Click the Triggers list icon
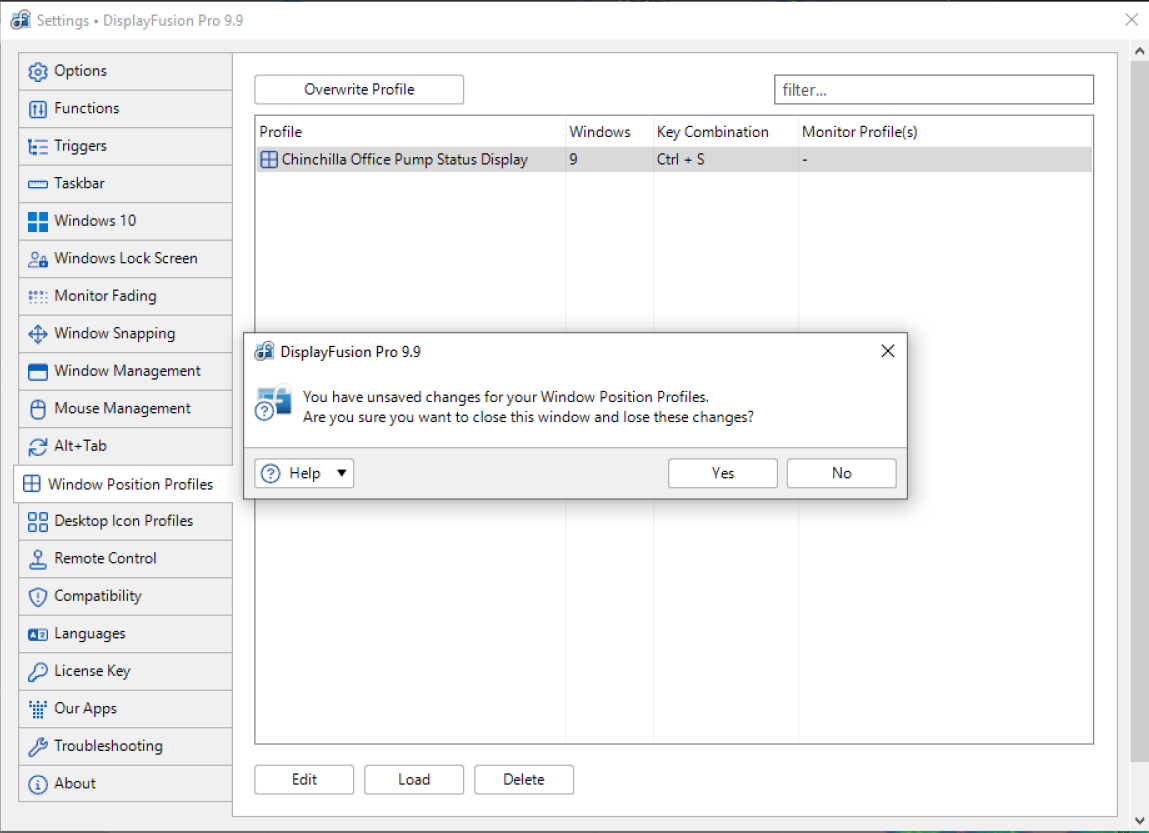 [38, 146]
